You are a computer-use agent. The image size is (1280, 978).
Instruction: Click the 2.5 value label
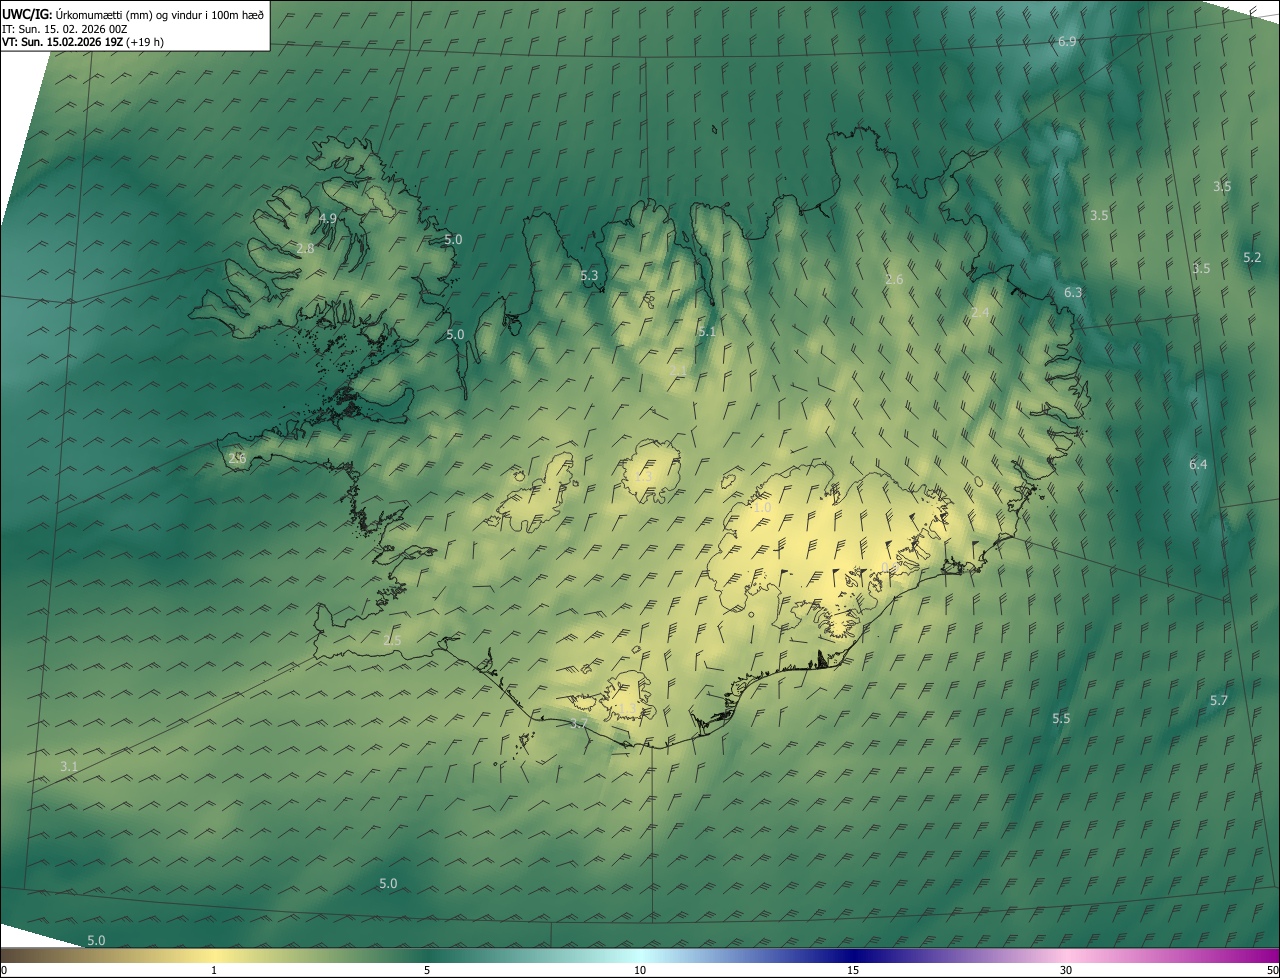tap(392, 641)
